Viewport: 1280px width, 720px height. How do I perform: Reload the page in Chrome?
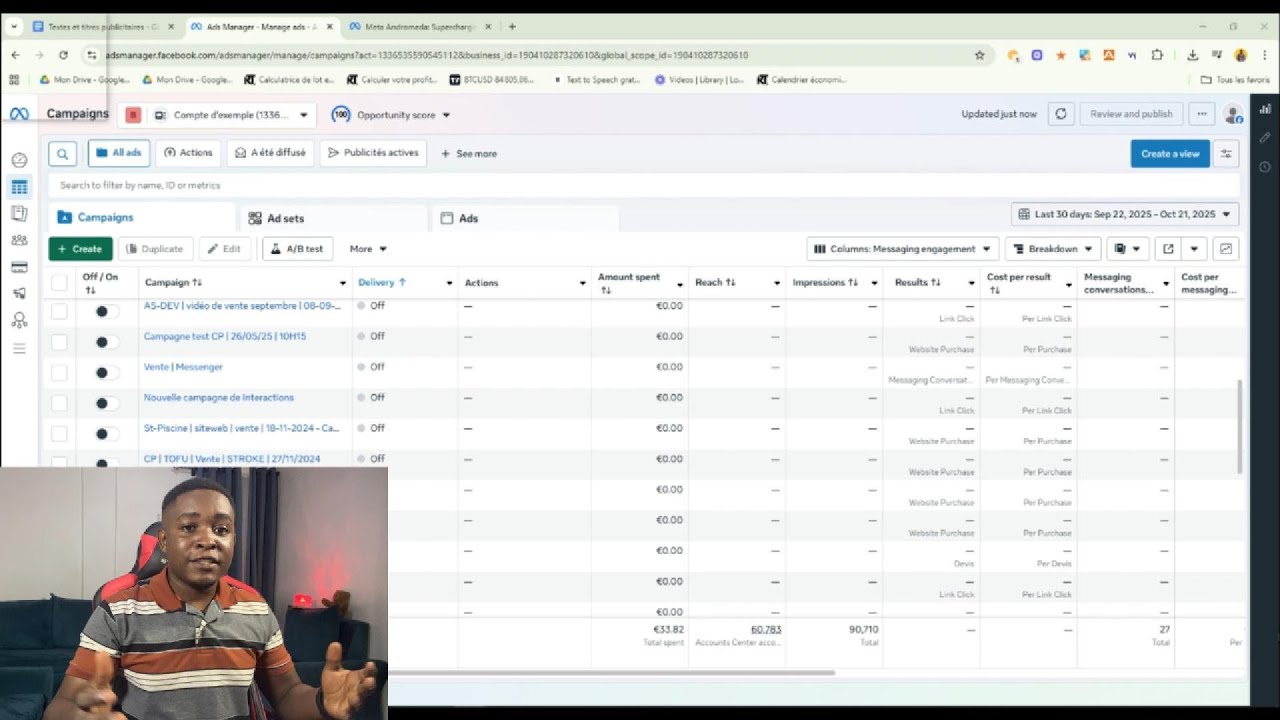63,55
